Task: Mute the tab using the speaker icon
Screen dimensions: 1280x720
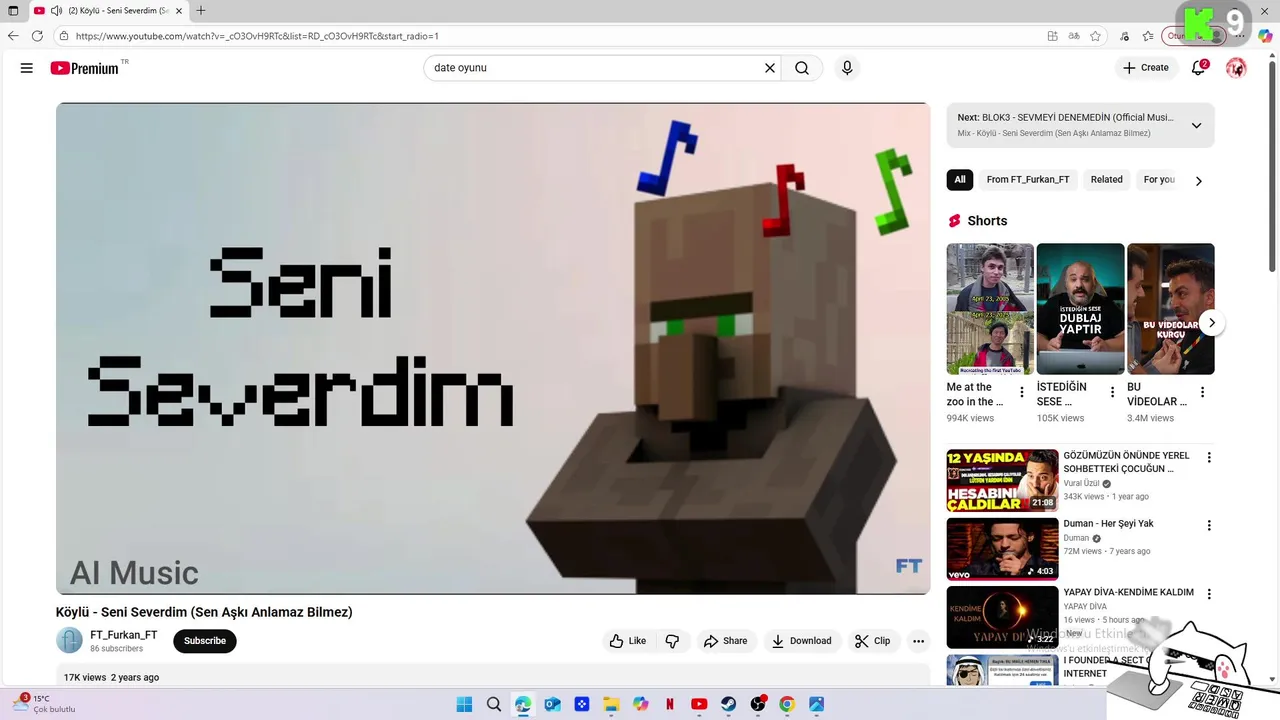Action: (x=57, y=11)
